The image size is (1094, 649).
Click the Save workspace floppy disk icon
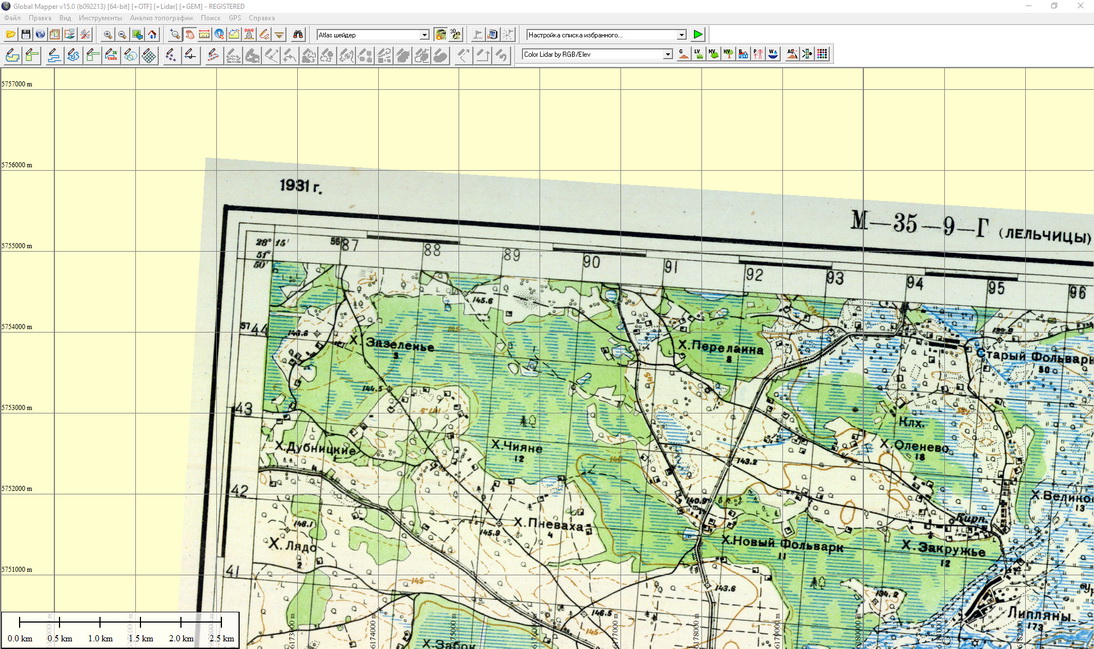(x=26, y=34)
